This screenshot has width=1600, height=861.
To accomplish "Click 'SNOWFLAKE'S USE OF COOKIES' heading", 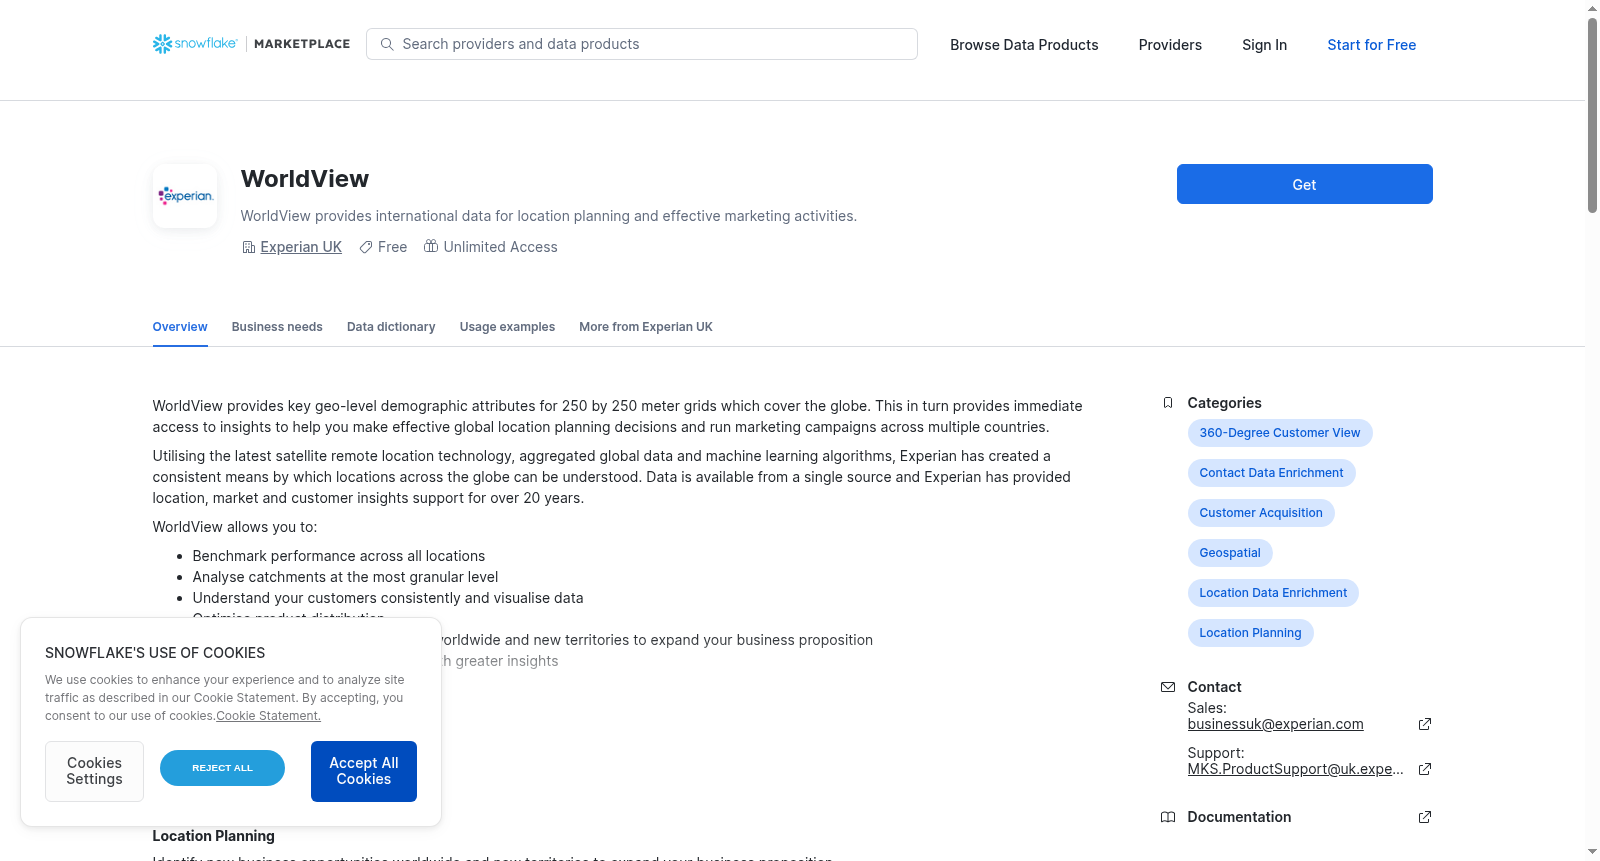I will [155, 653].
